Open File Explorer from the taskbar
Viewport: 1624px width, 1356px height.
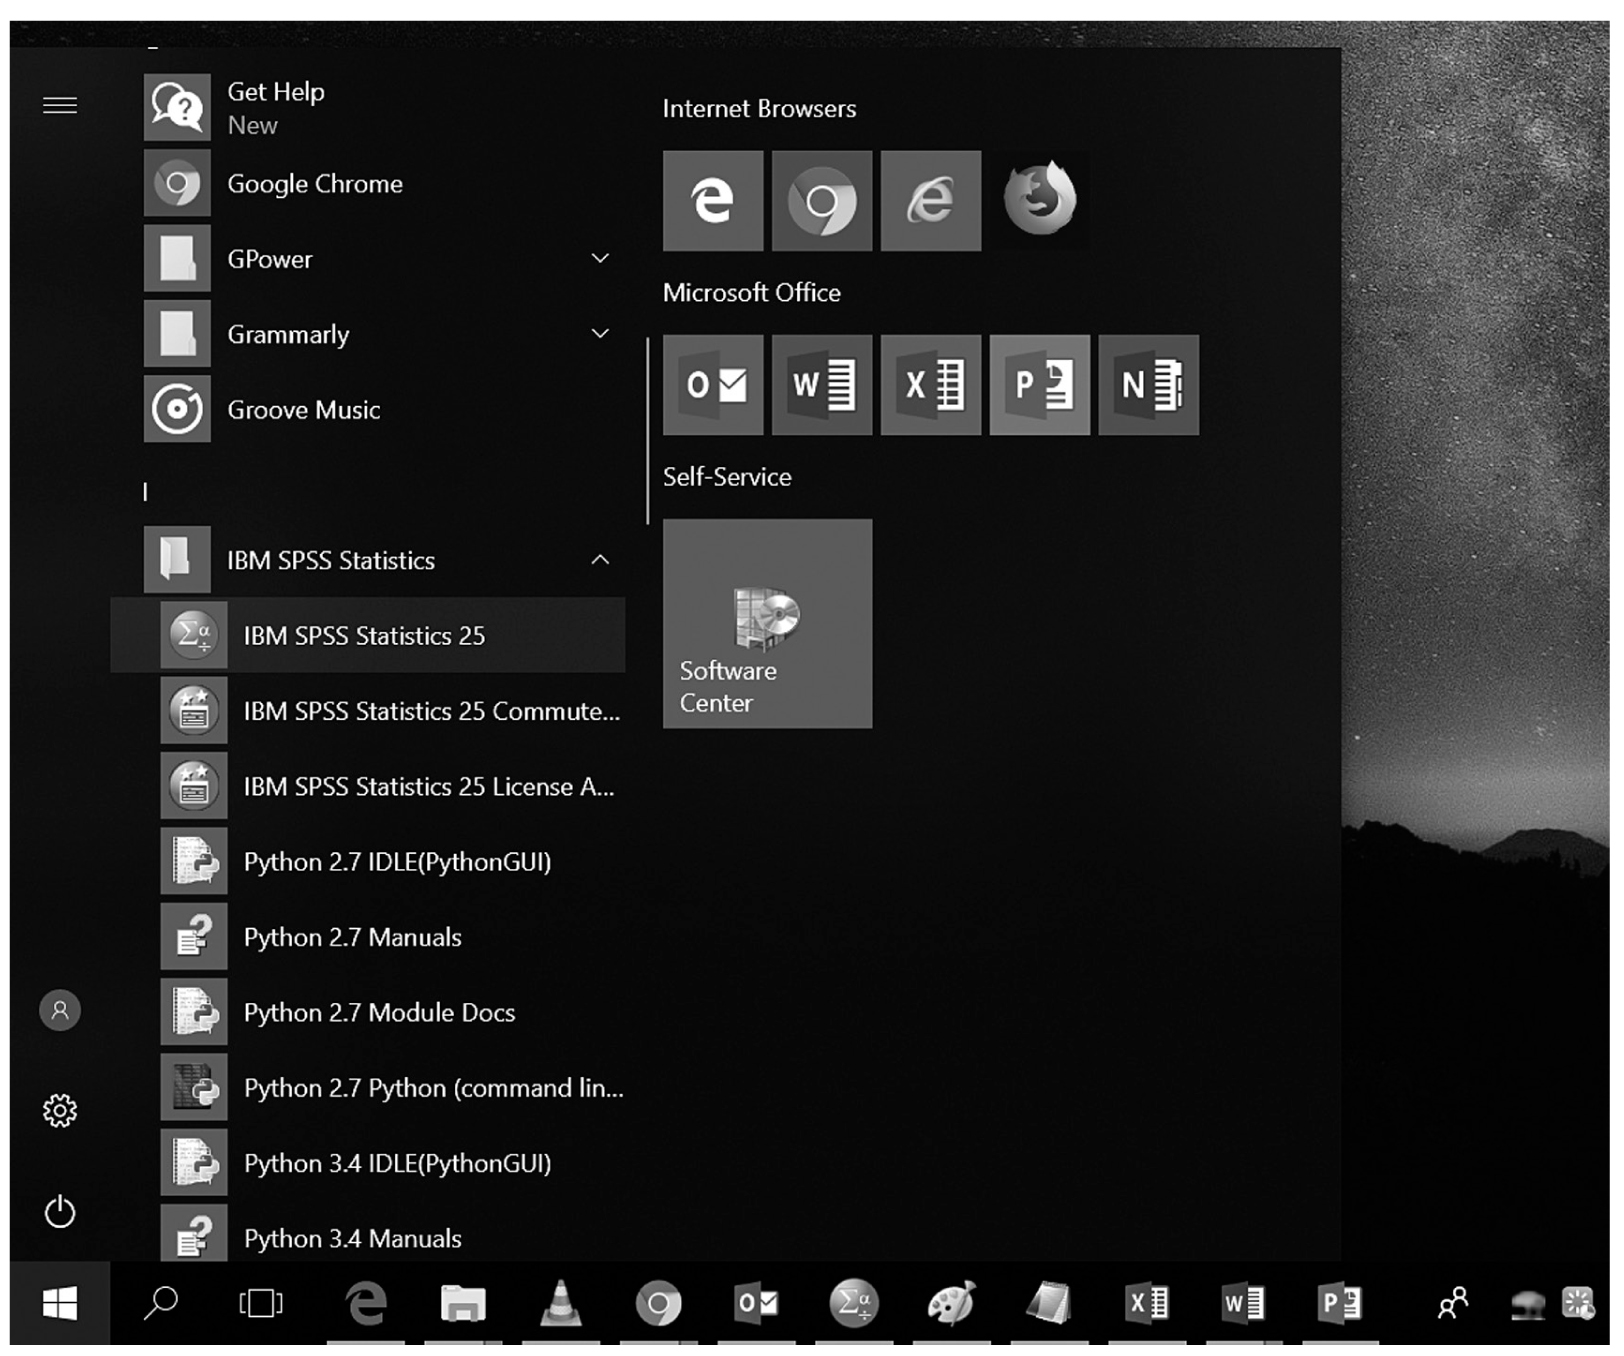tap(463, 1304)
